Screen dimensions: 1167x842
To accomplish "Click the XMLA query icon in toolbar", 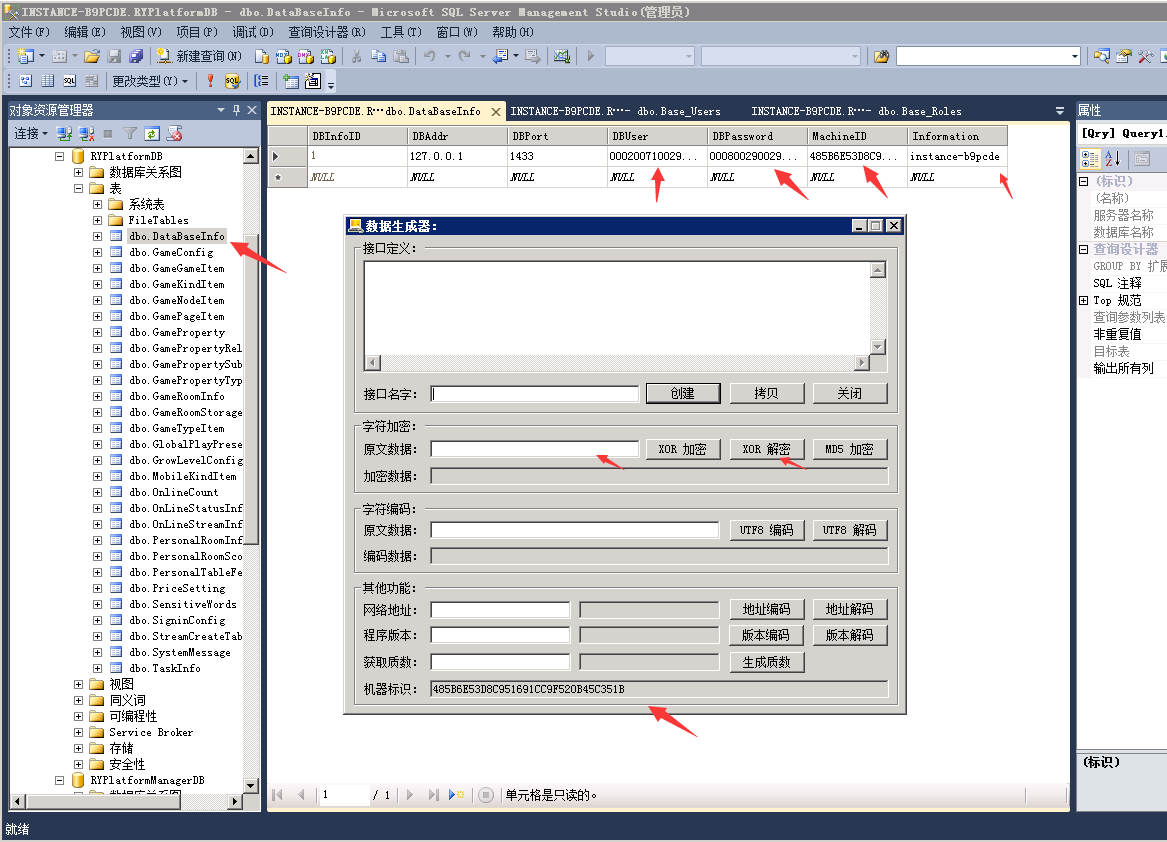I will point(328,56).
